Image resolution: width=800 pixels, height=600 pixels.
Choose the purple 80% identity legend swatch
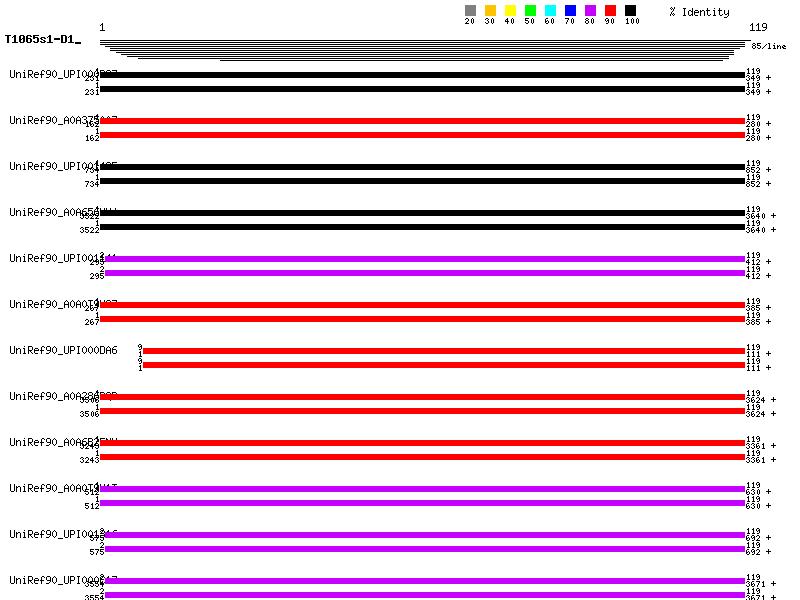(590, 11)
